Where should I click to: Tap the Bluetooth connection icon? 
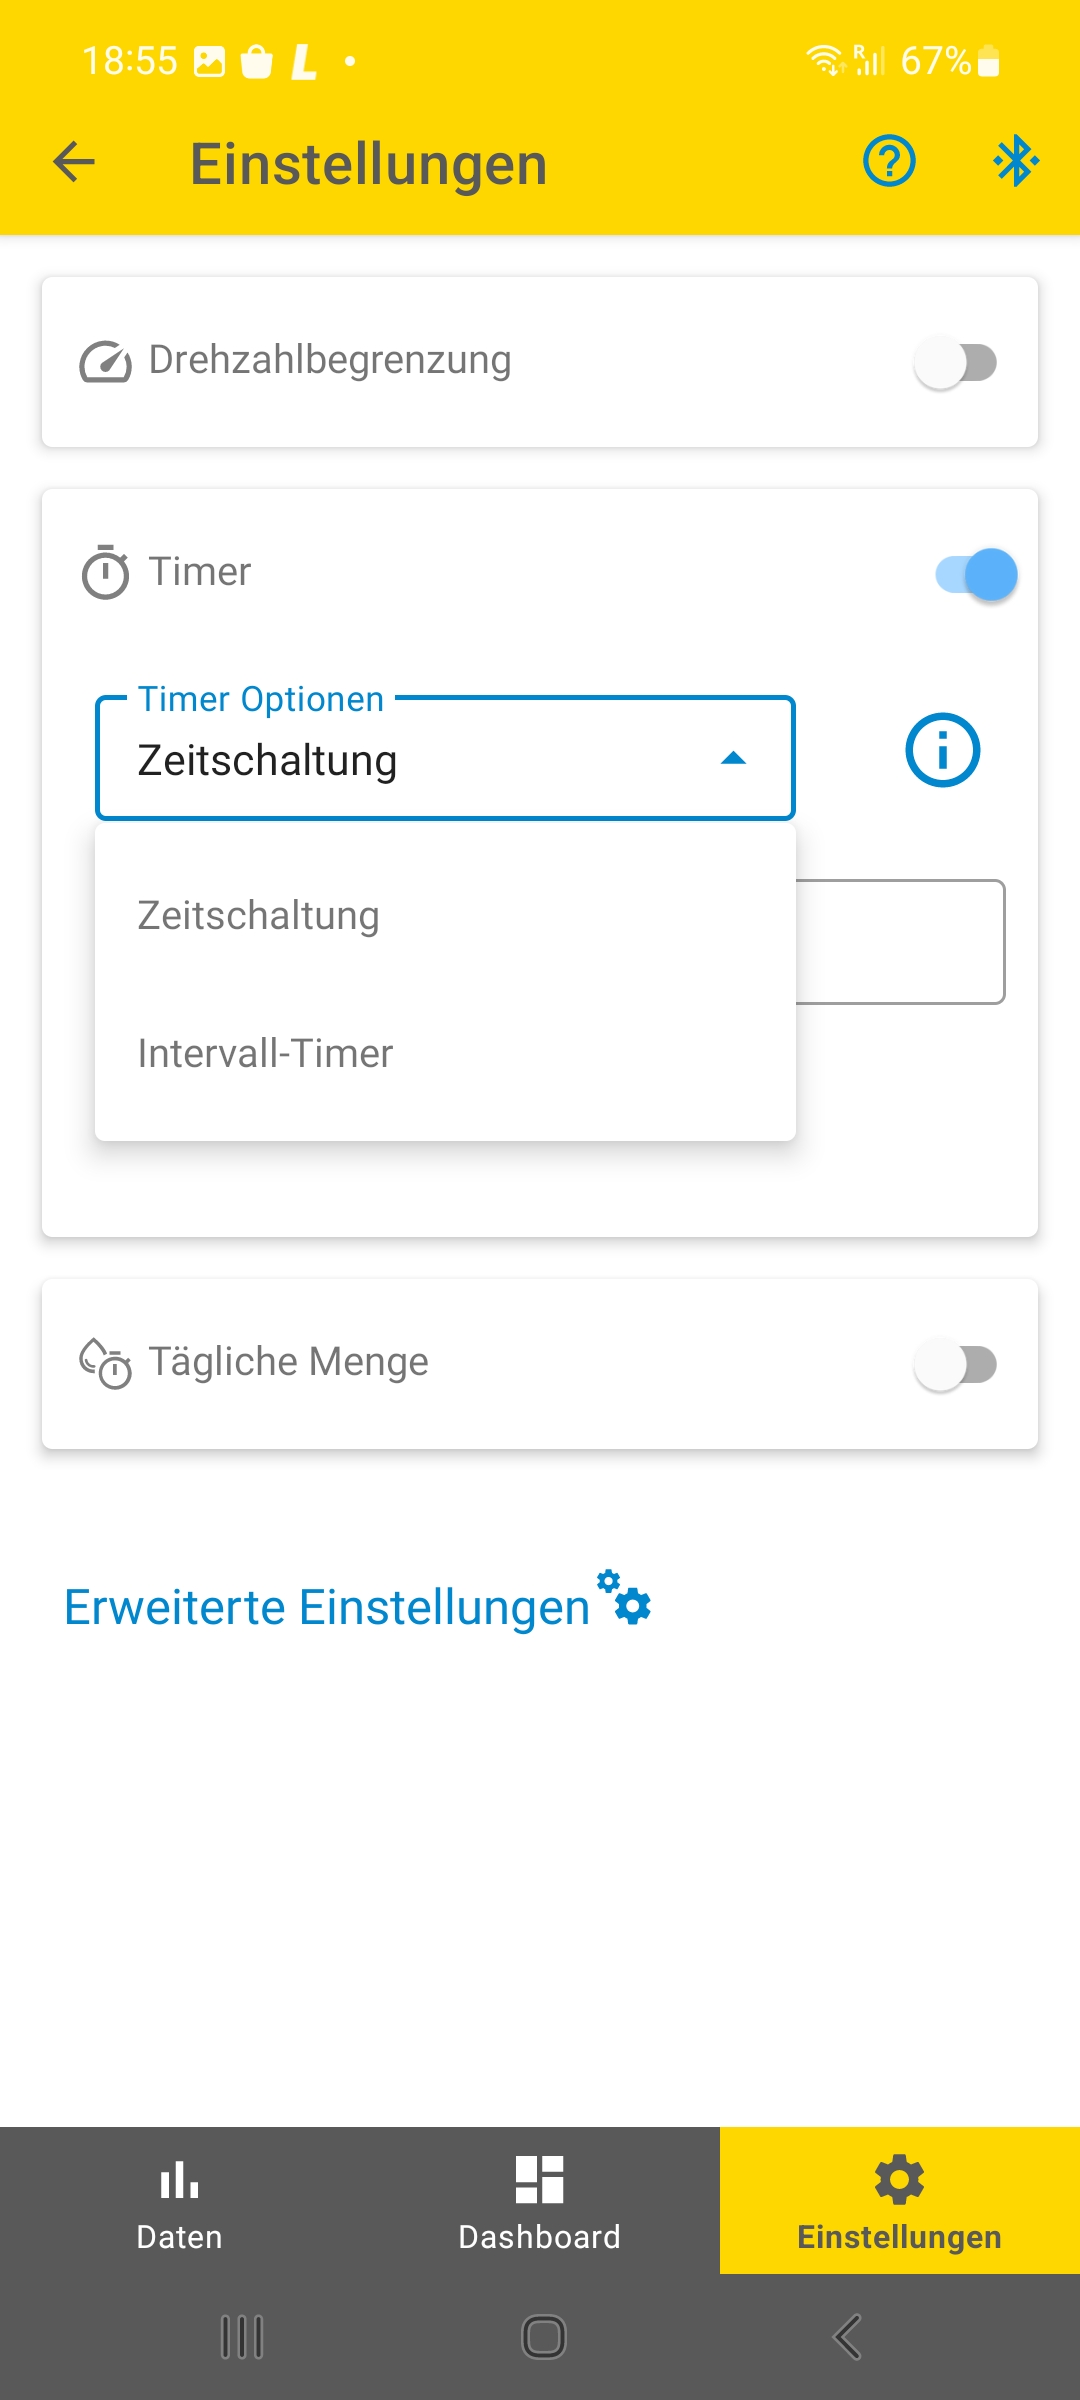click(x=1016, y=161)
